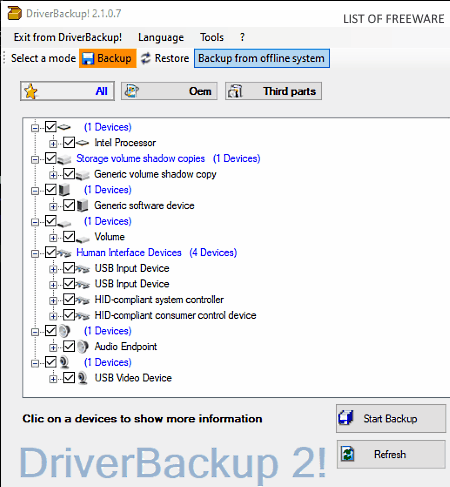Click the drive icon beside Storage volume shadow copies

click(x=64, y=159)
